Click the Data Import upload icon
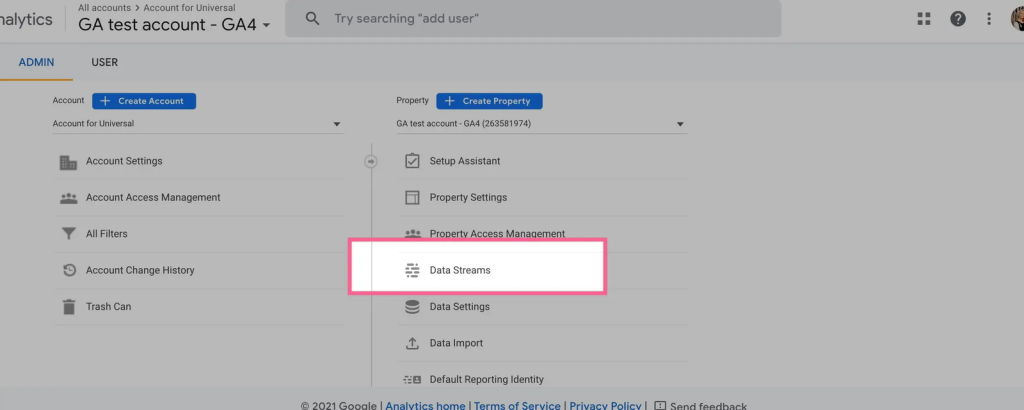1024x410 pixels. [412, 343]
